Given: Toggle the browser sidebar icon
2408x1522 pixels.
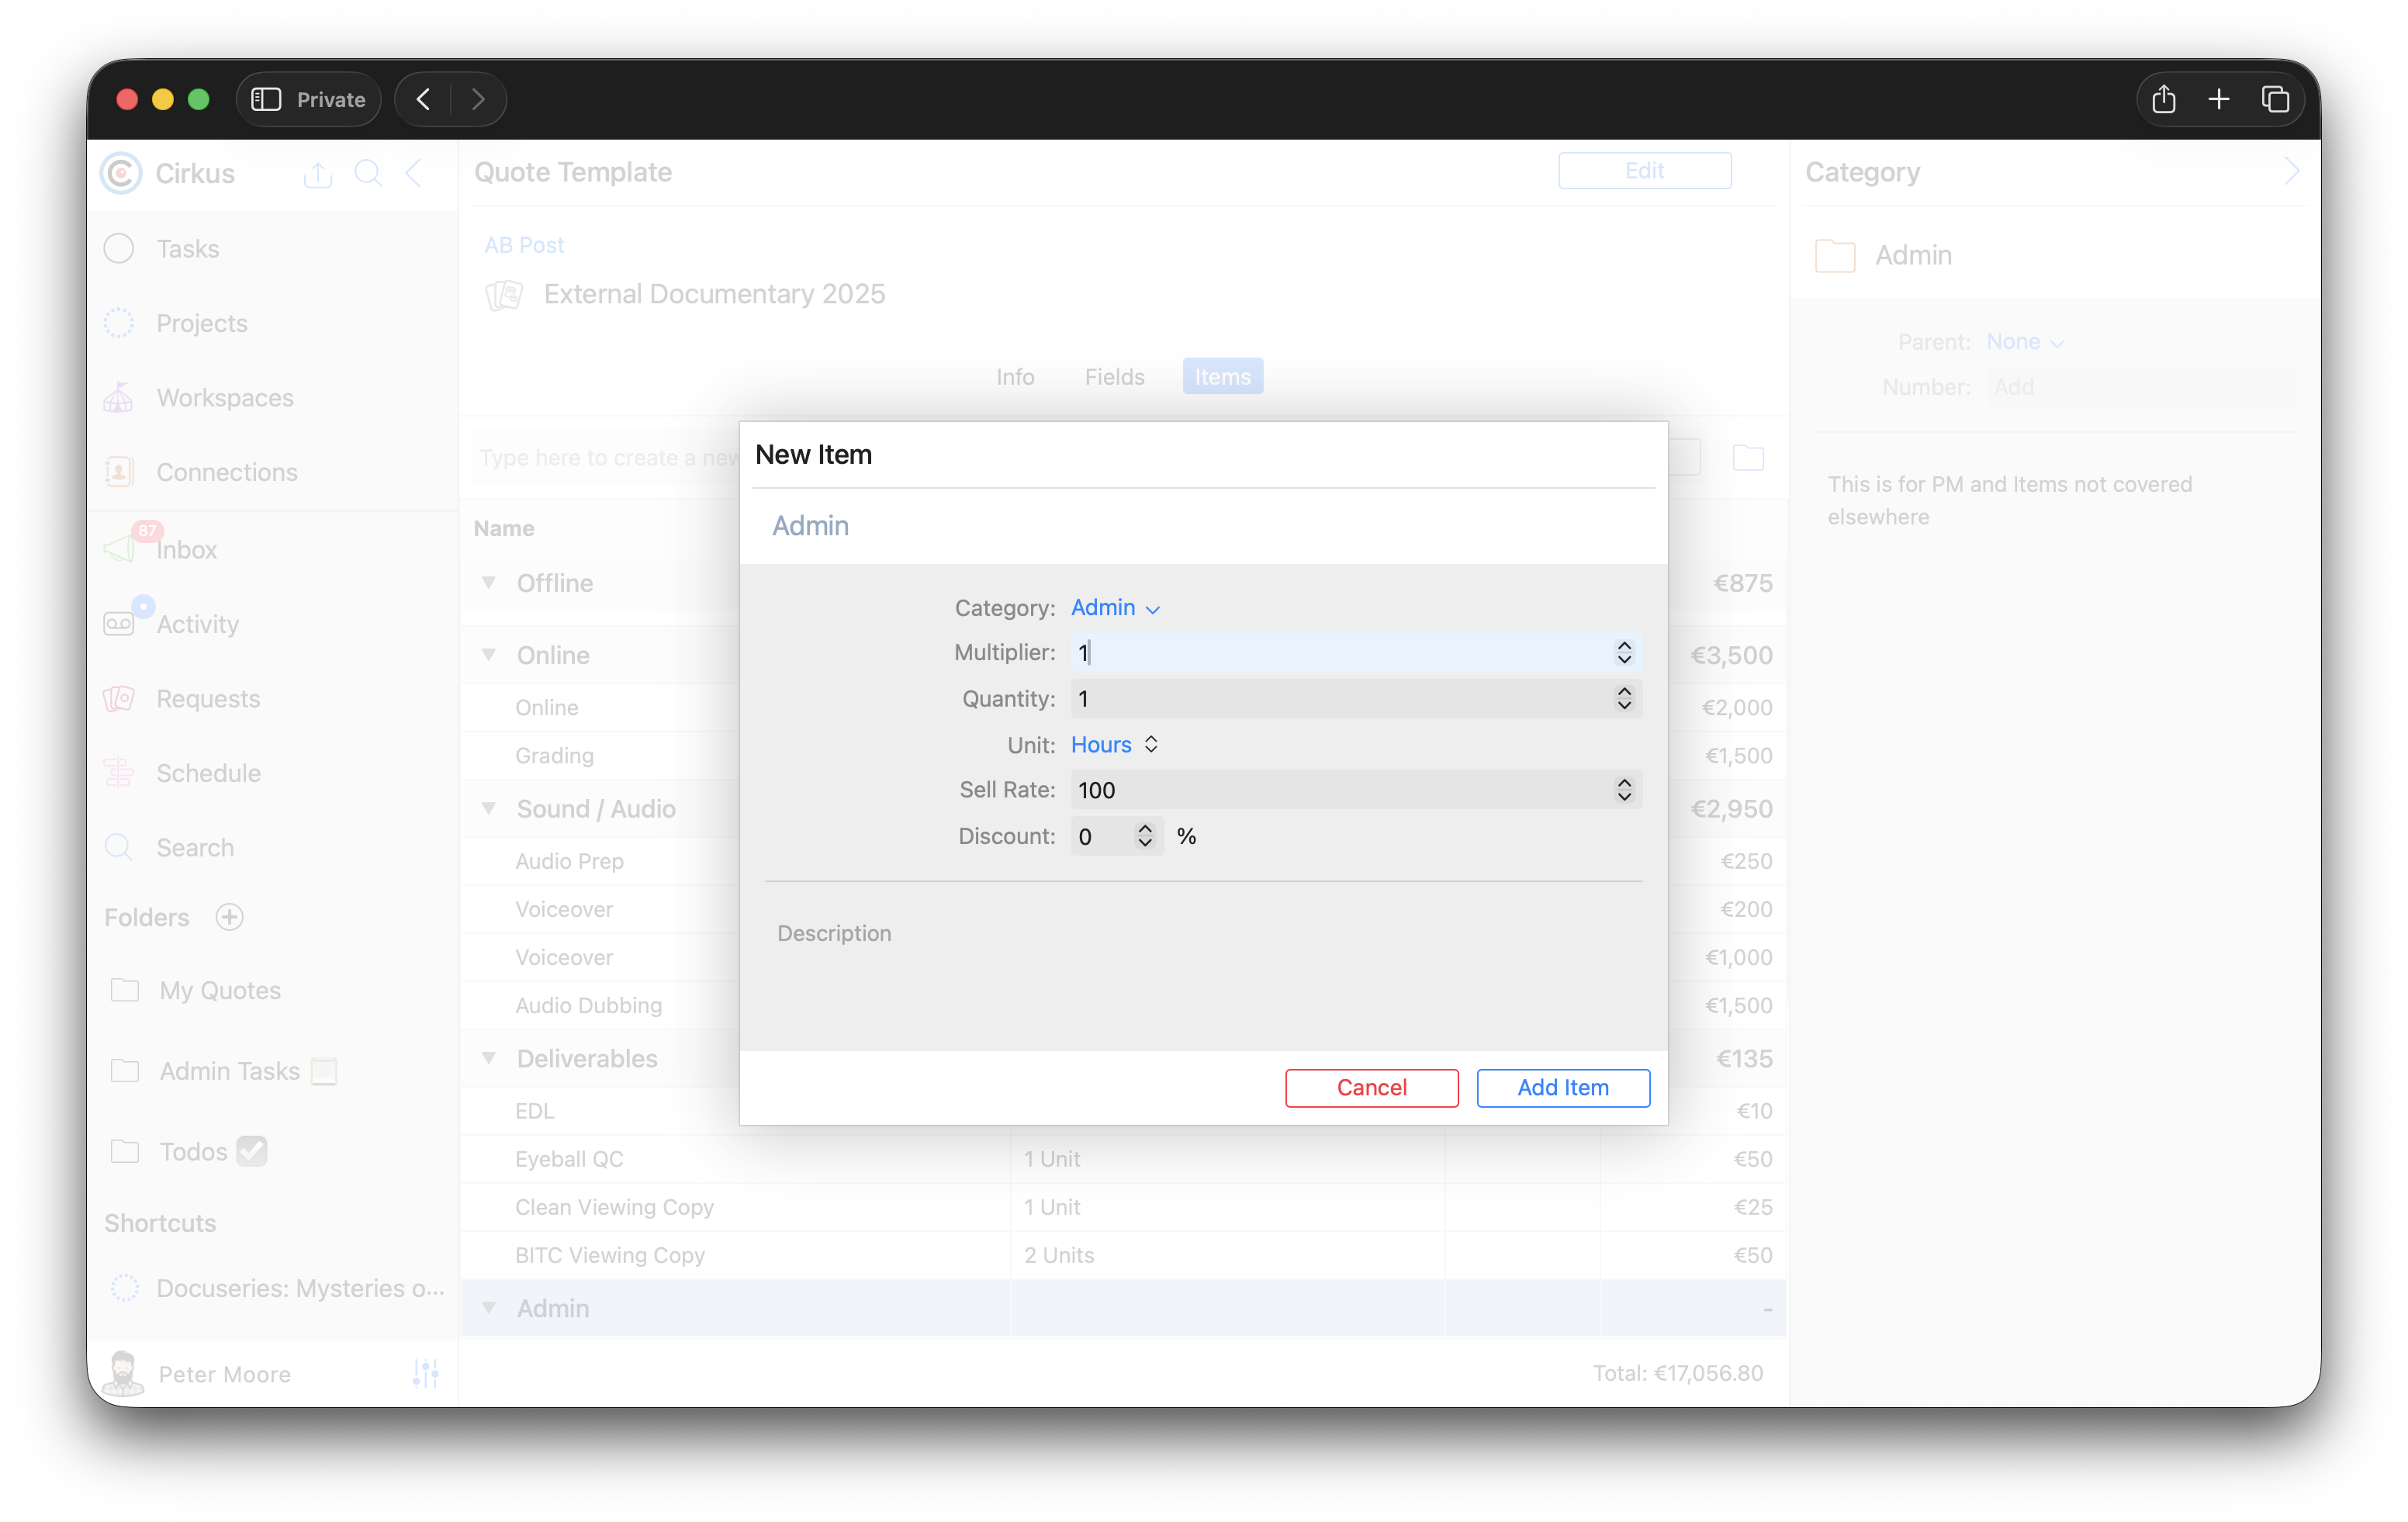Looking at the screenshot, I should [266, 99].
